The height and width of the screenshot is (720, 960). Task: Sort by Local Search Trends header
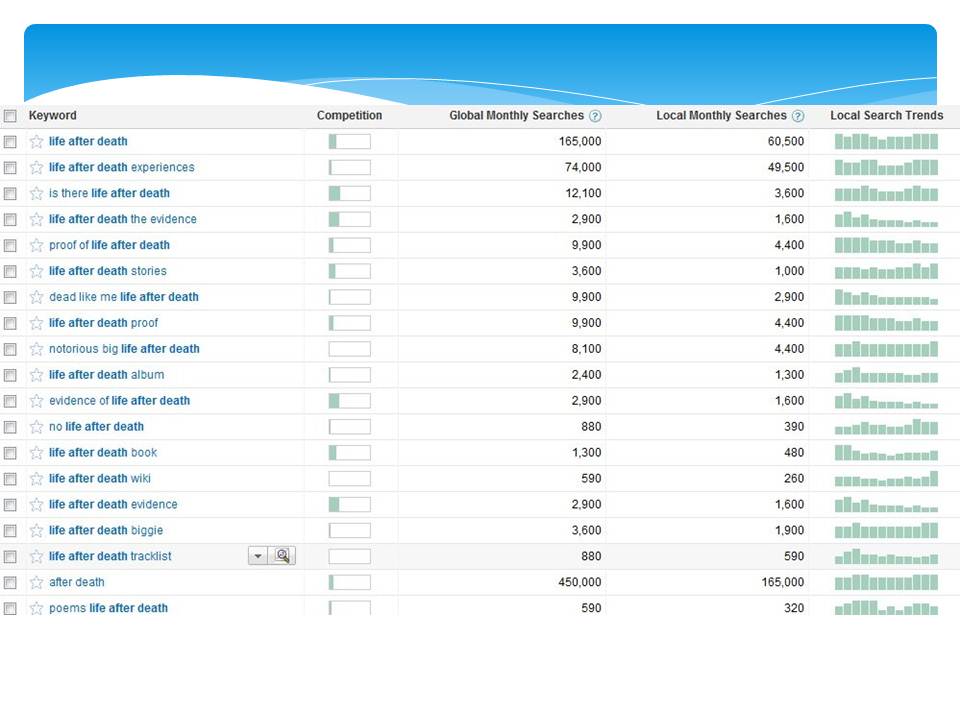click(886, 116)
